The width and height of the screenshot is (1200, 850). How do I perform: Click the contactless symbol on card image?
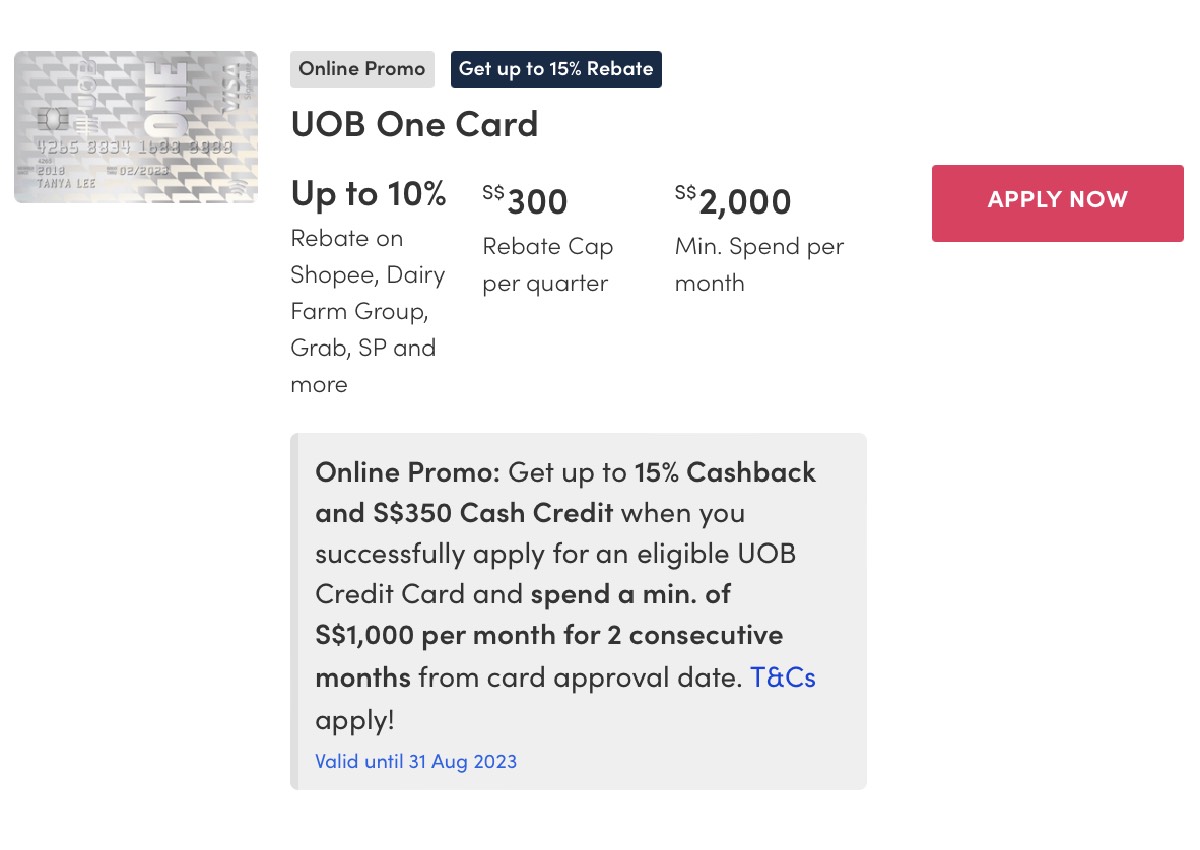click(235, 186)
